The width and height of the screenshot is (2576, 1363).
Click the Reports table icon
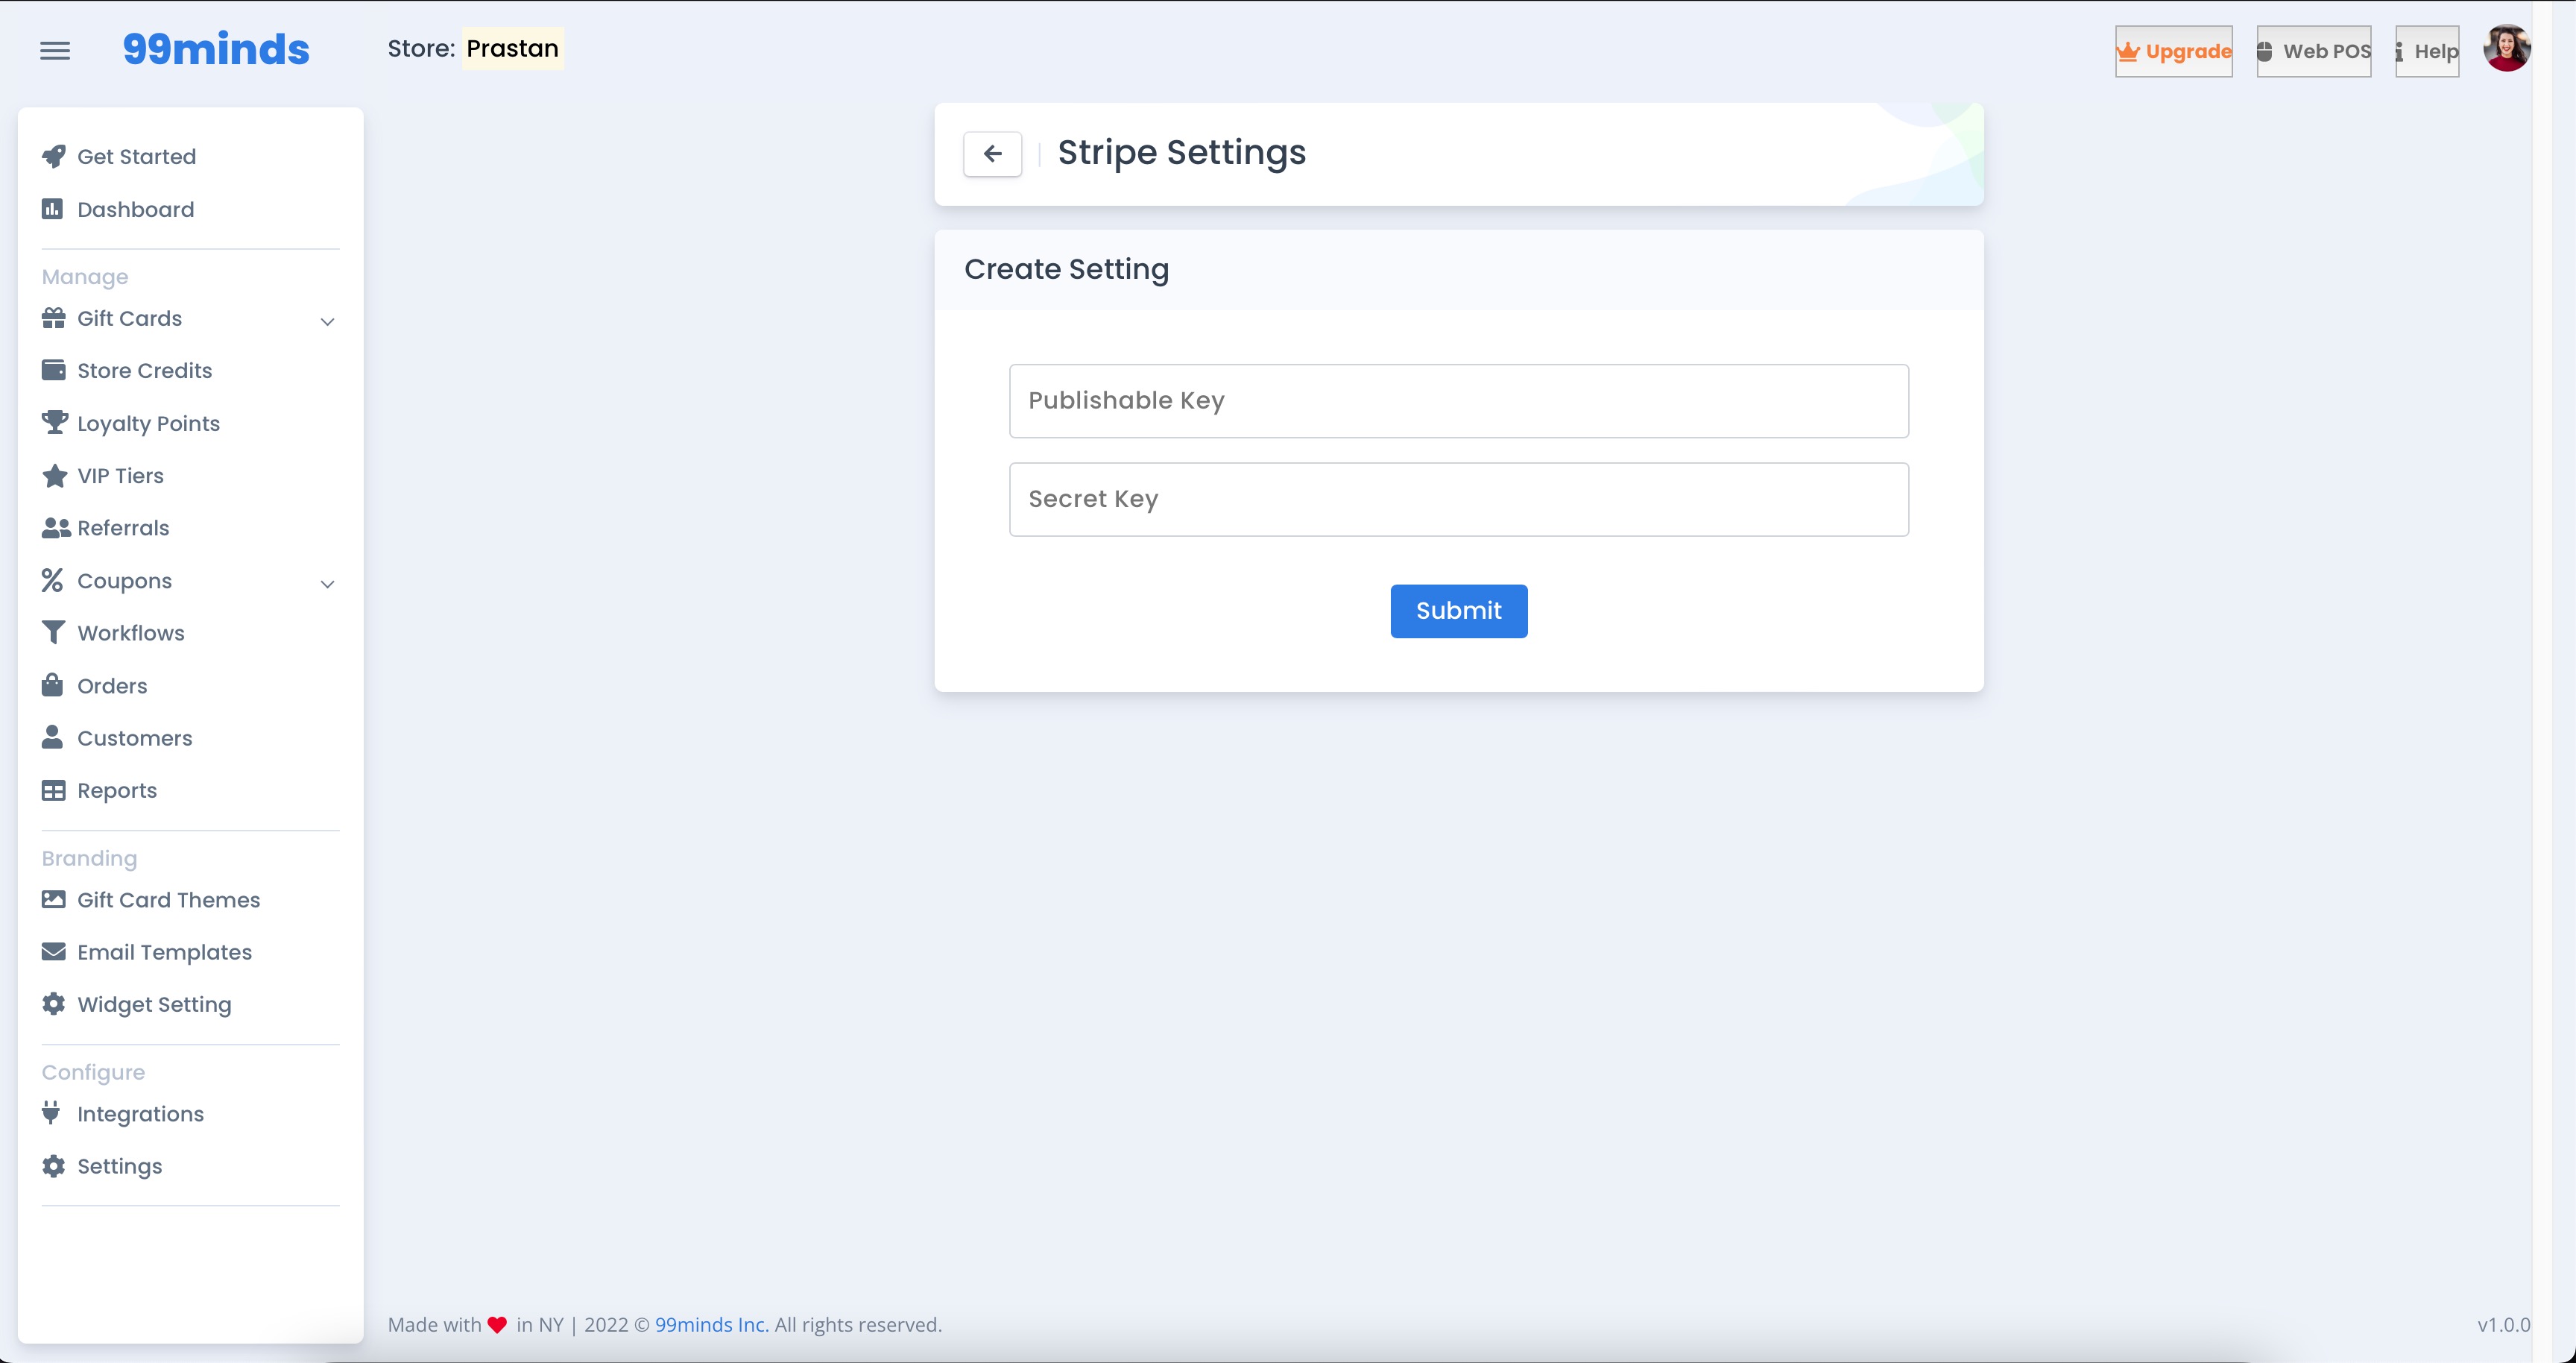tap(54, 790)
